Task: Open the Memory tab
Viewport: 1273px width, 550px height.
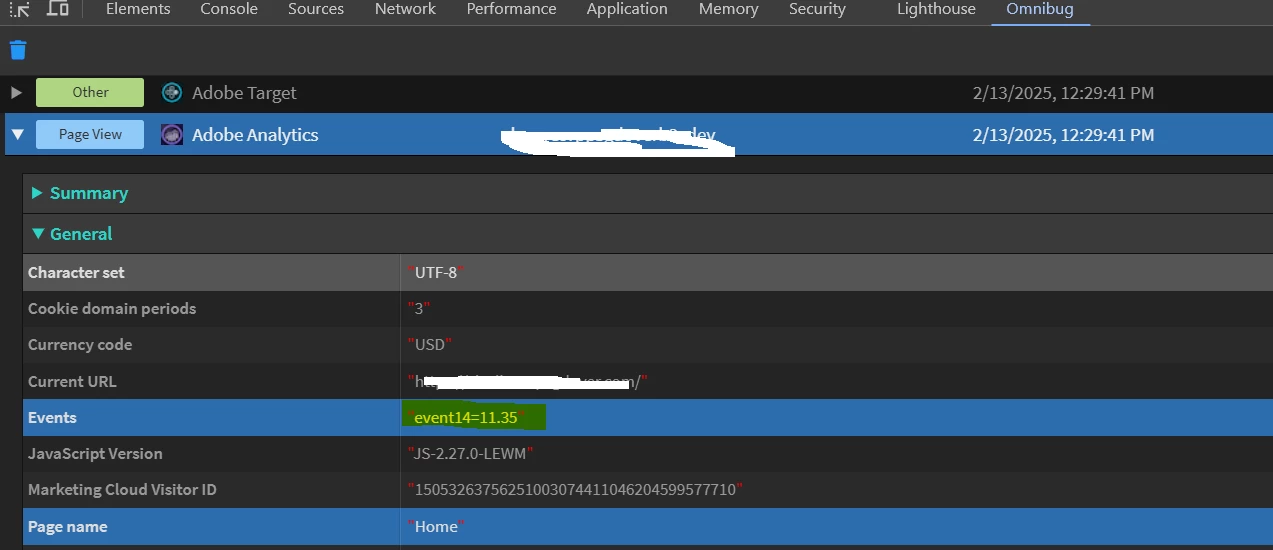Action: [x=728, y=9]
